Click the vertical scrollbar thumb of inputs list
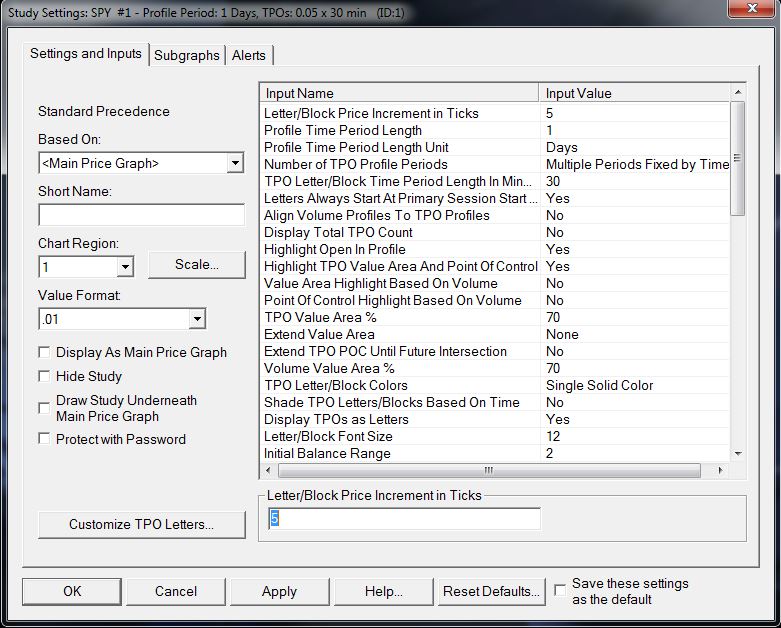The image size is (781, 628). click(x=738, y=158)
